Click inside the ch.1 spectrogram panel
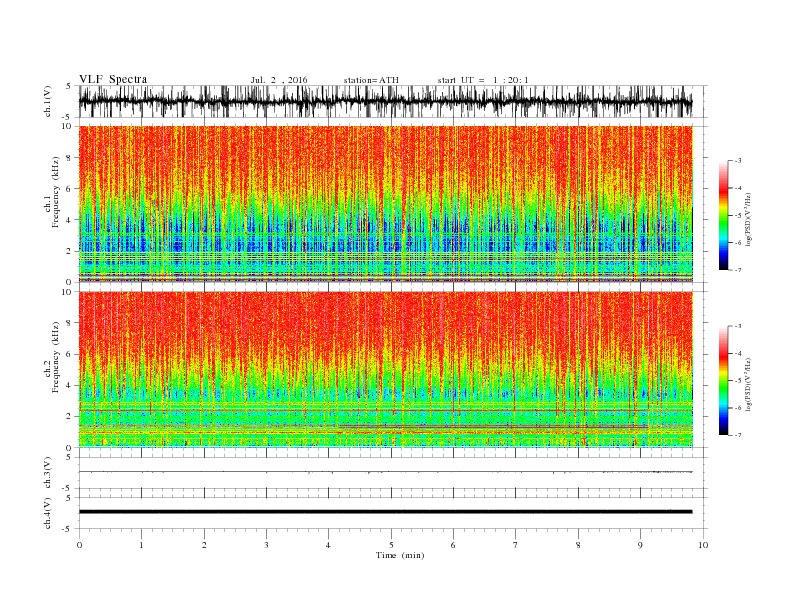Image resolution: width=792 pixels, height=612 pixels. tap(386, 204)
